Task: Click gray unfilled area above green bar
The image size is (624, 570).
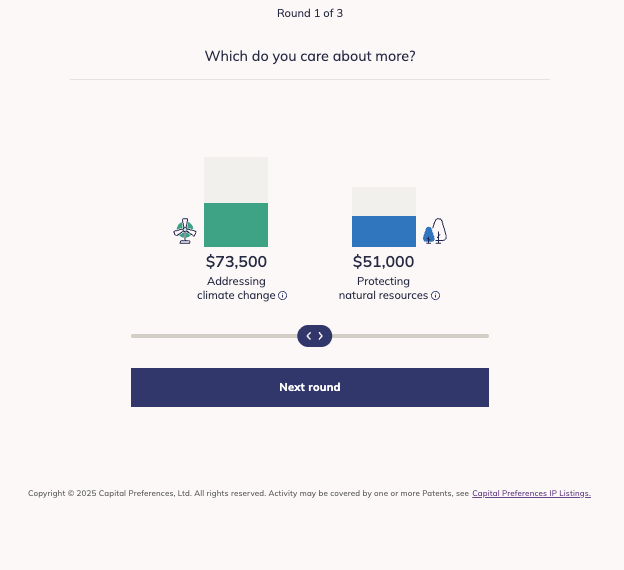Action: click(x=236, y=180)
